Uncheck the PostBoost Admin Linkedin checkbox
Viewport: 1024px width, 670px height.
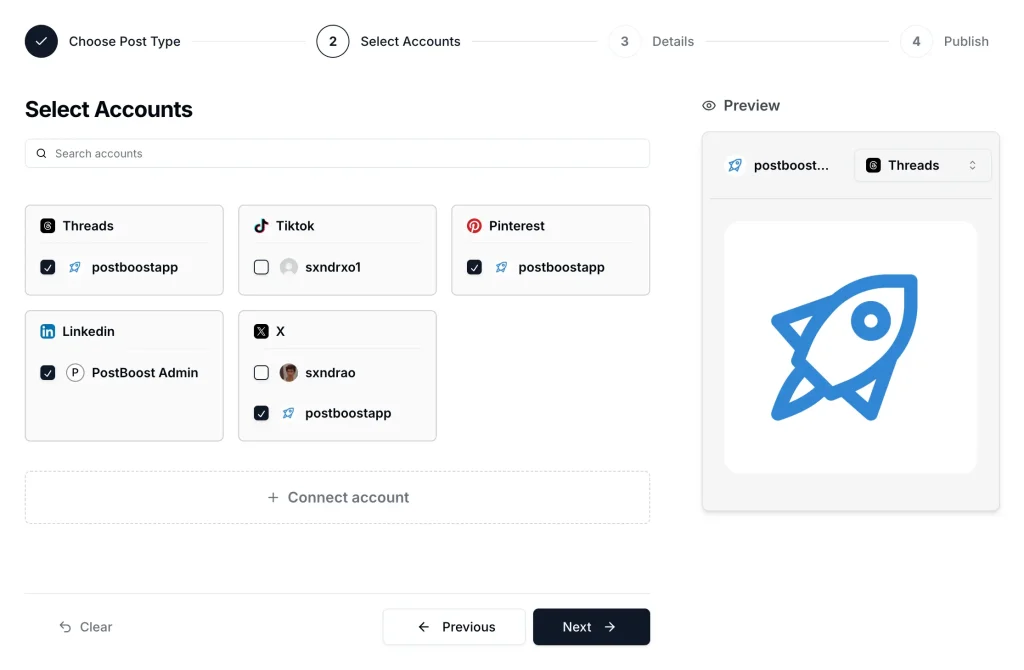[x=48, y=373]
